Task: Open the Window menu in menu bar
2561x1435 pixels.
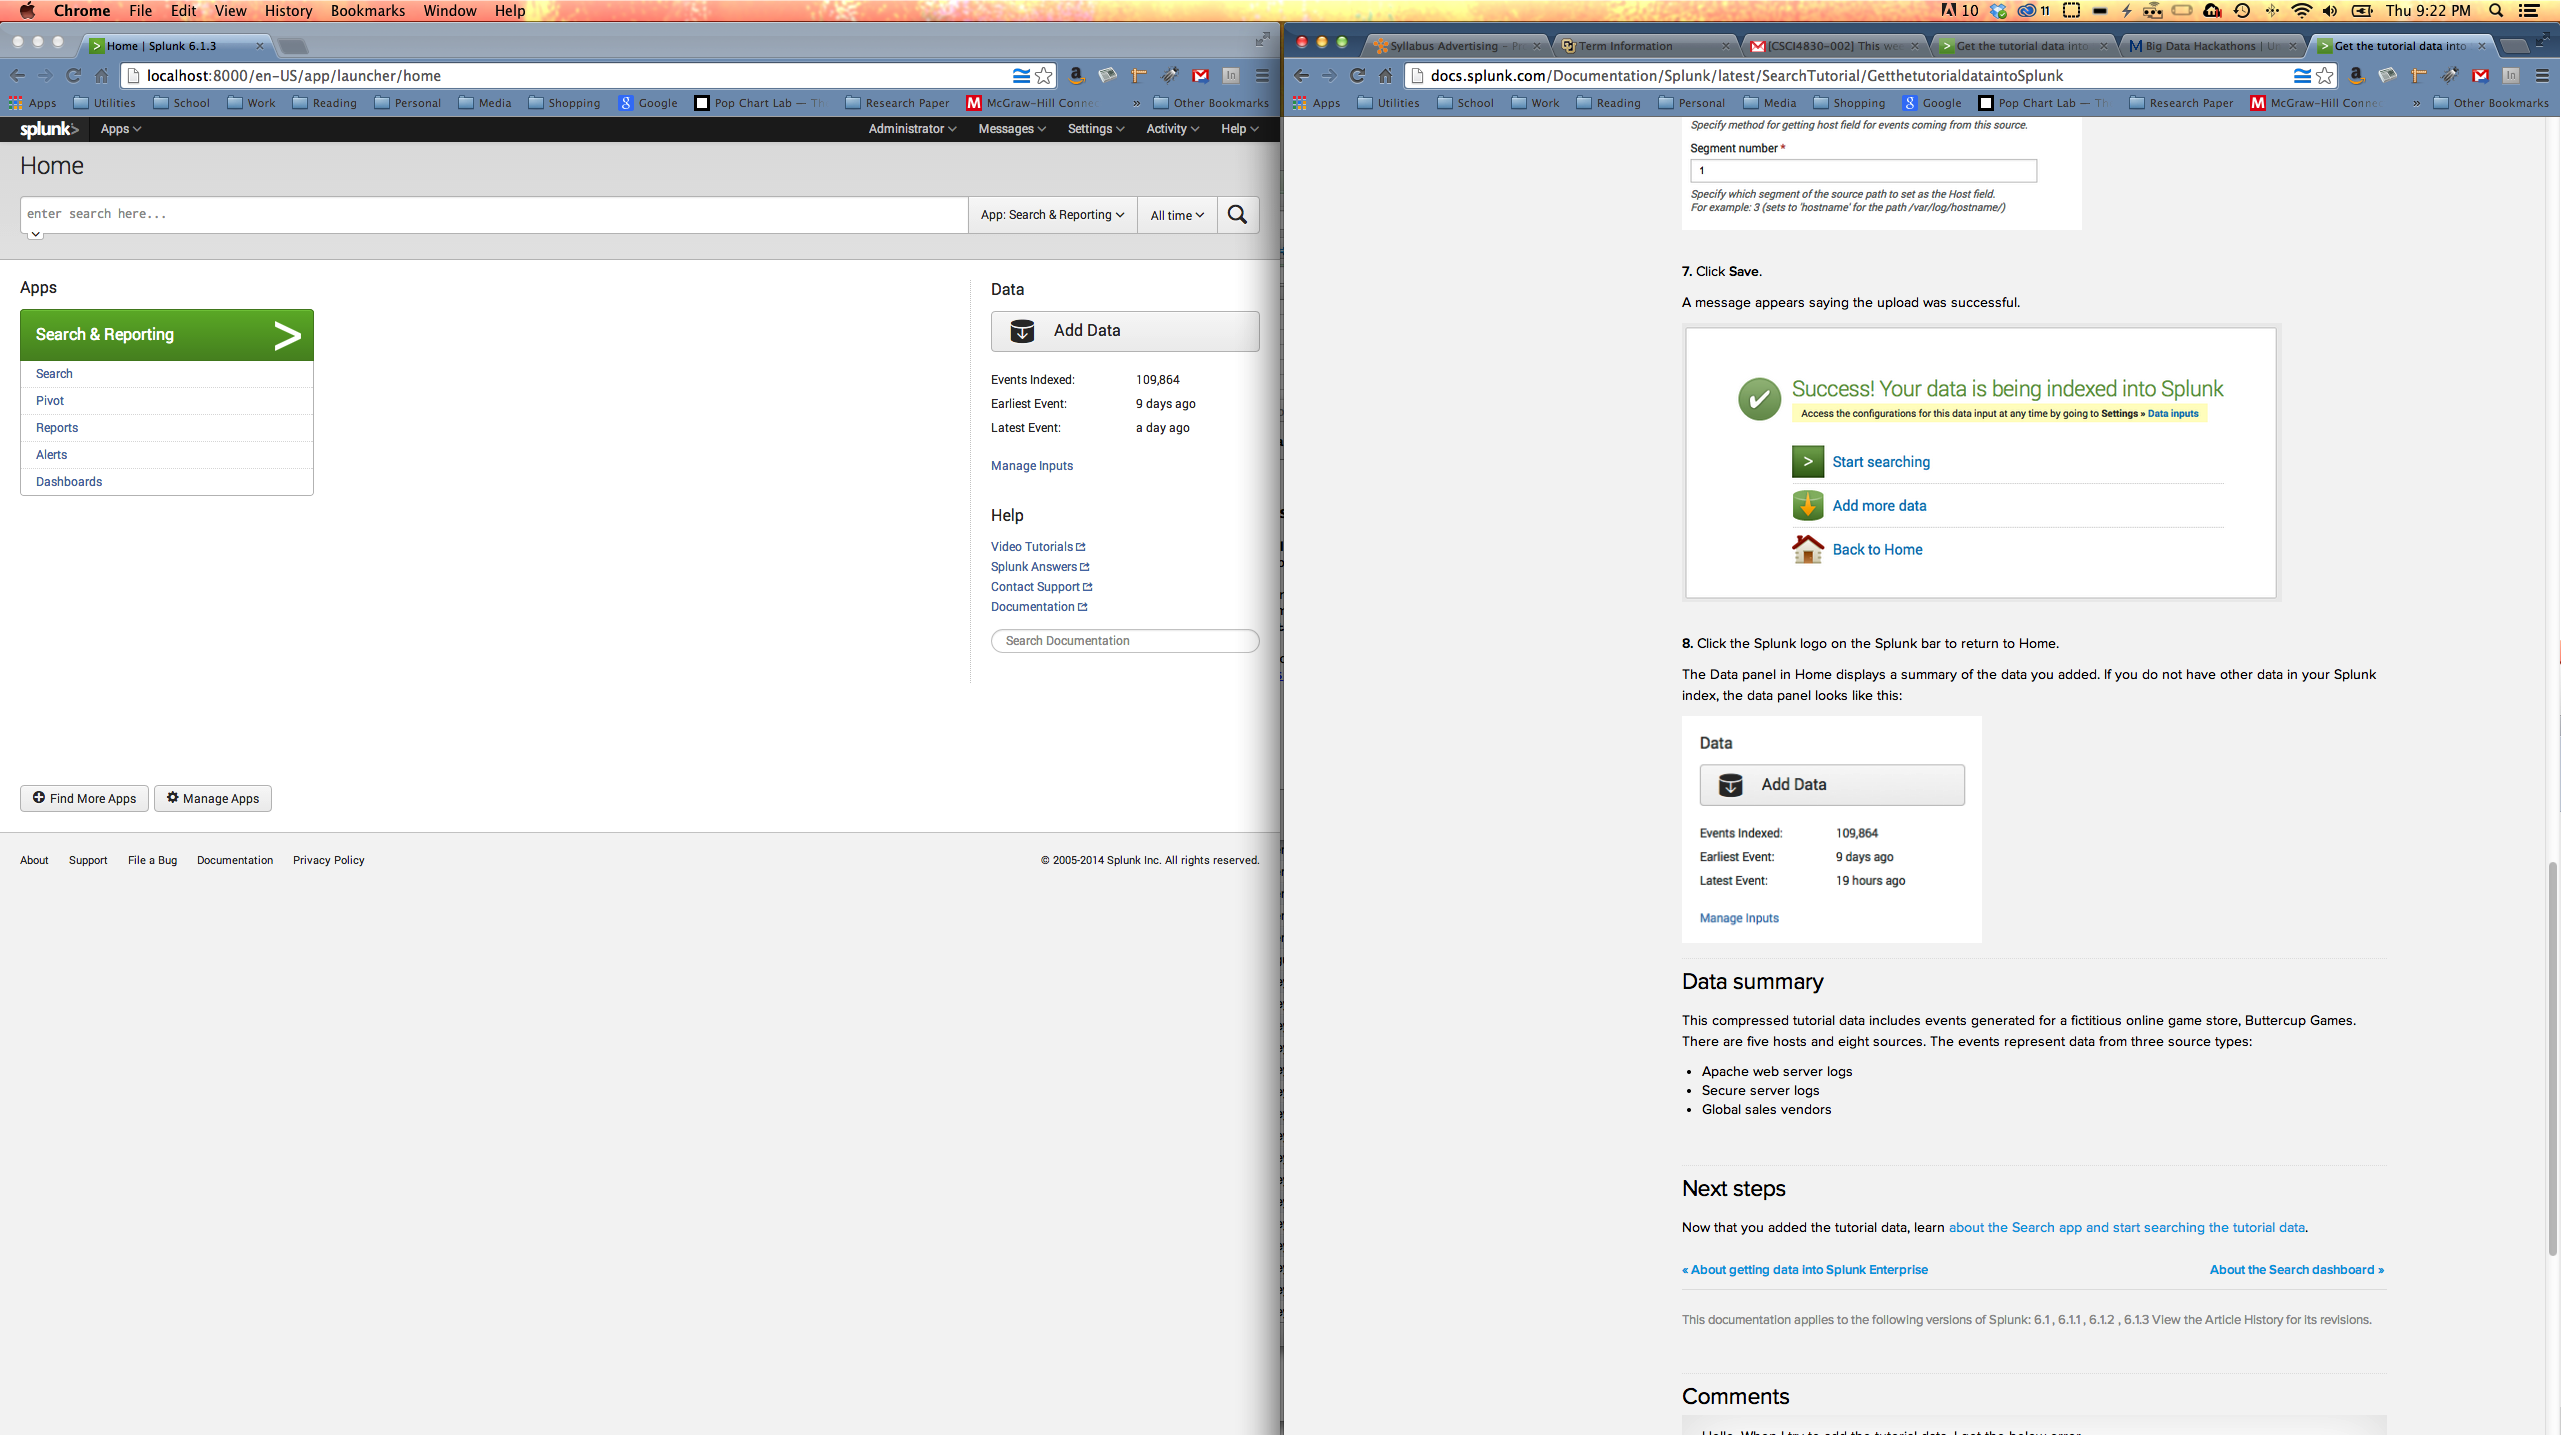Action: tap(450, 11)
